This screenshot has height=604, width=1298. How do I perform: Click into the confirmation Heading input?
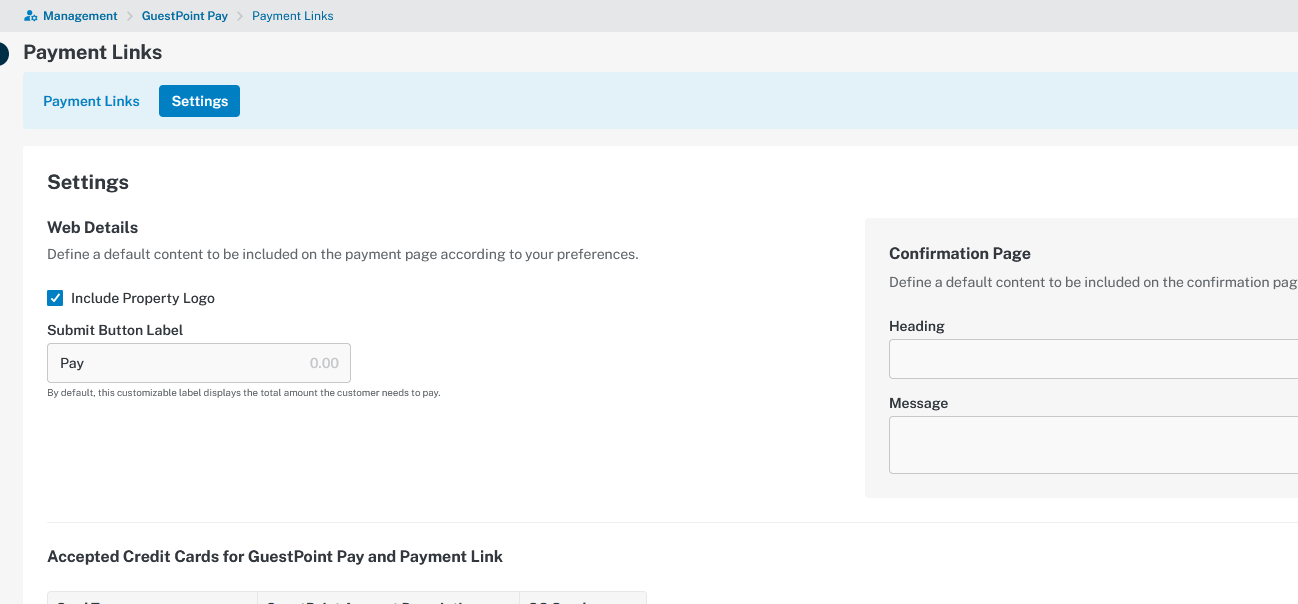tap(1092, 358)
